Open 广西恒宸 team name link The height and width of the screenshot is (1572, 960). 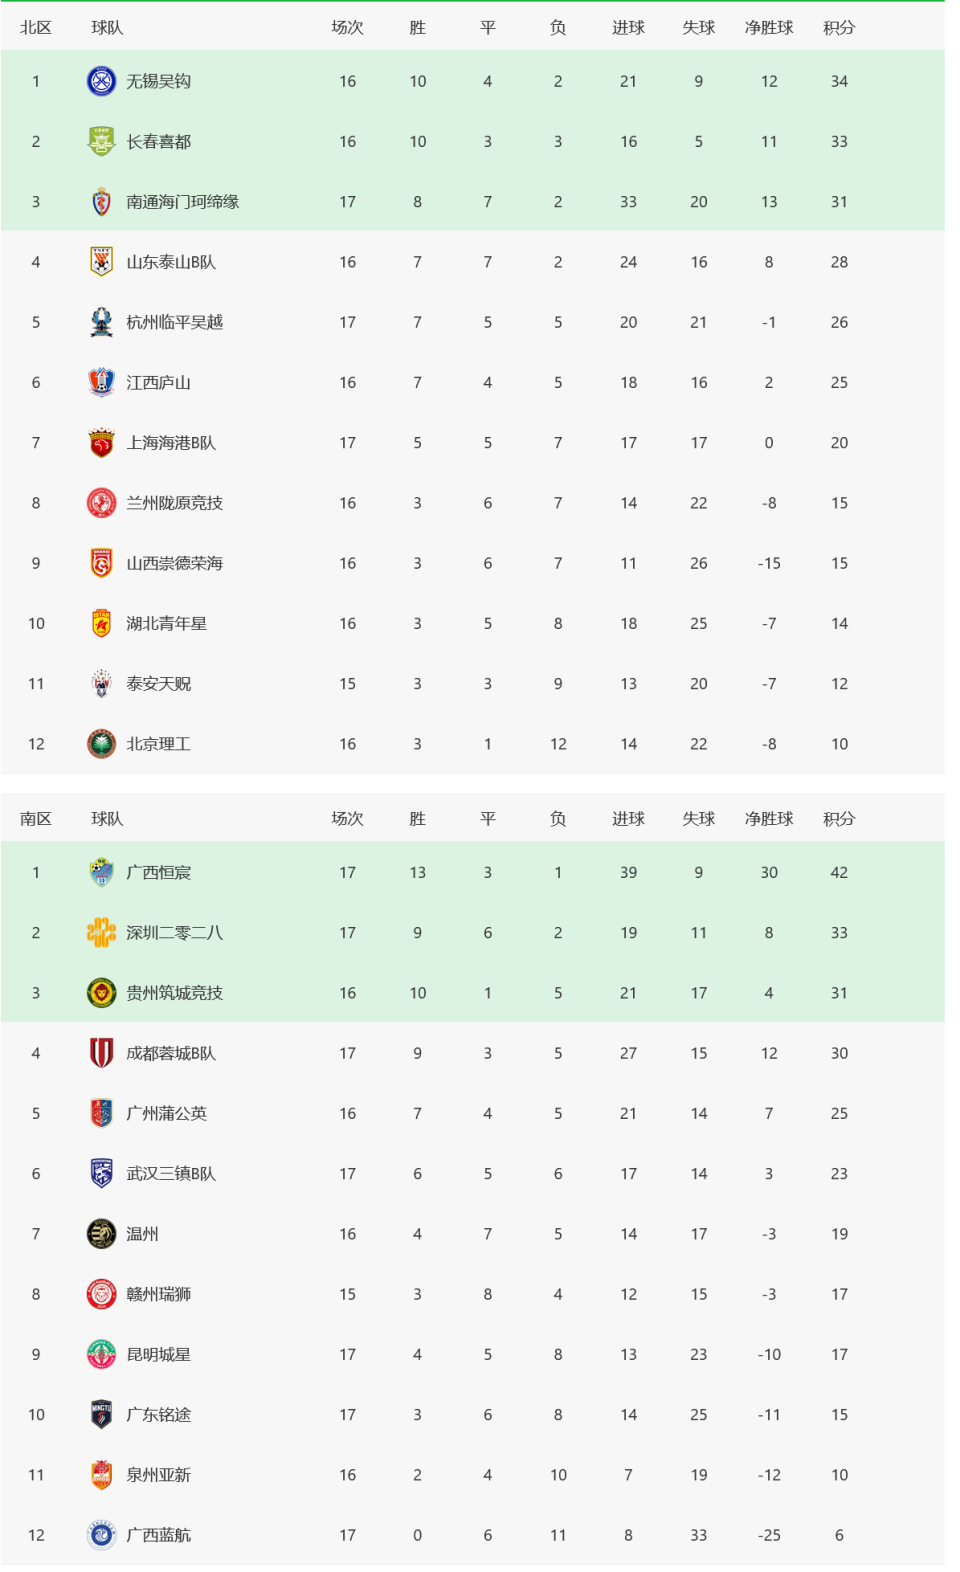click(158, 873)
